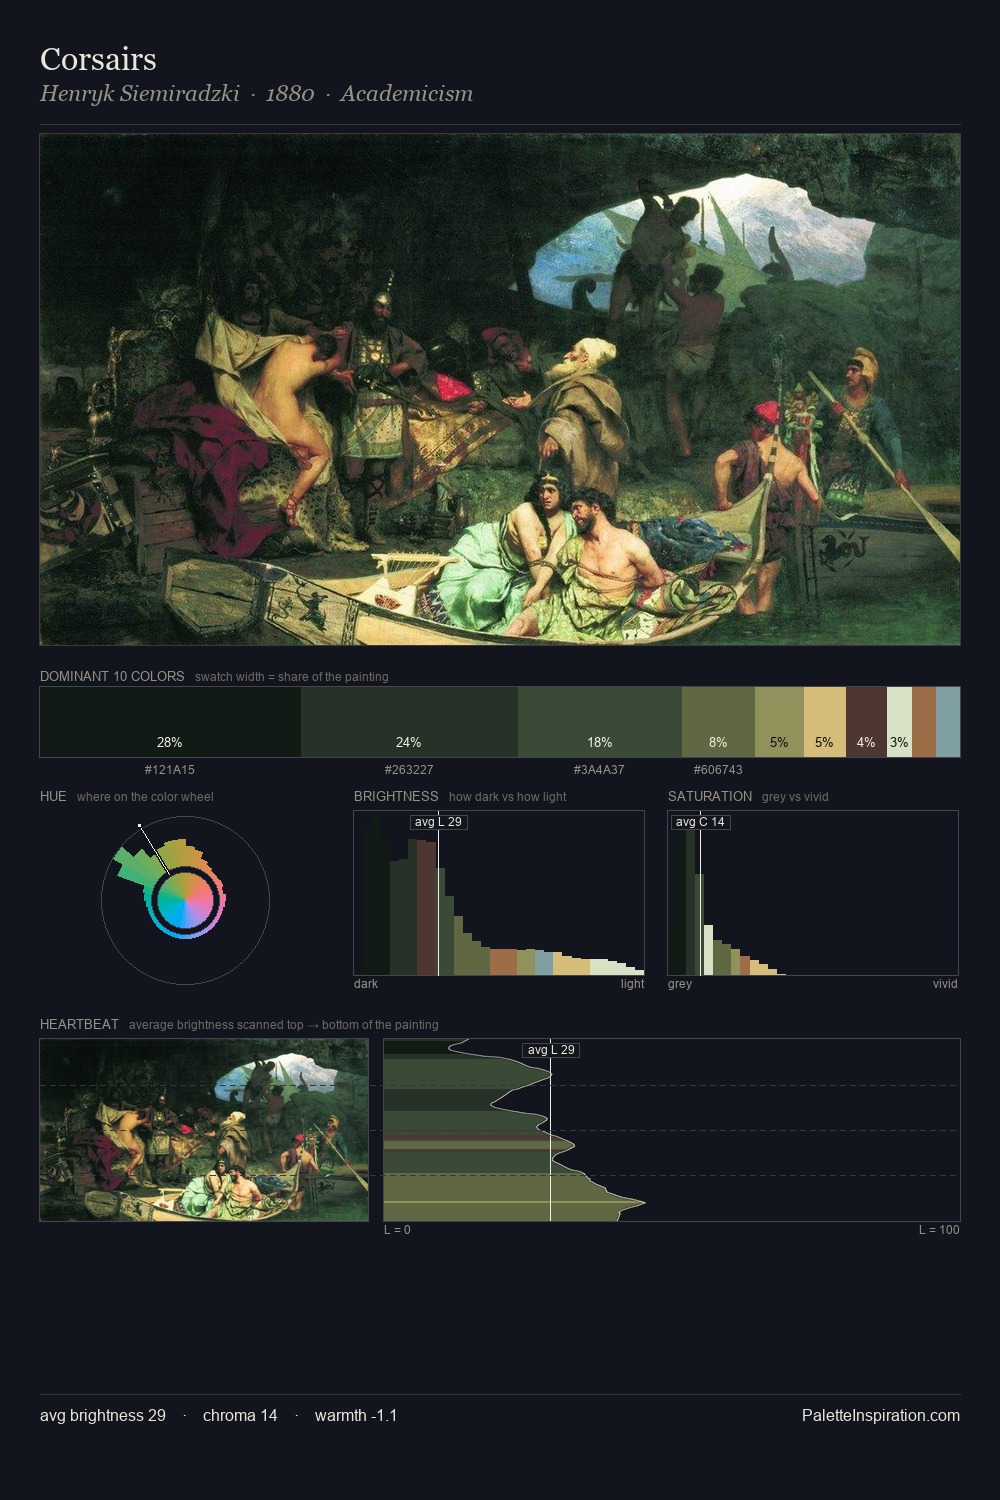The width and height of the screenshot is (1000, 1500).
Task: Click 'avg brightness 29' in the footer
Action: (103, 1415)
